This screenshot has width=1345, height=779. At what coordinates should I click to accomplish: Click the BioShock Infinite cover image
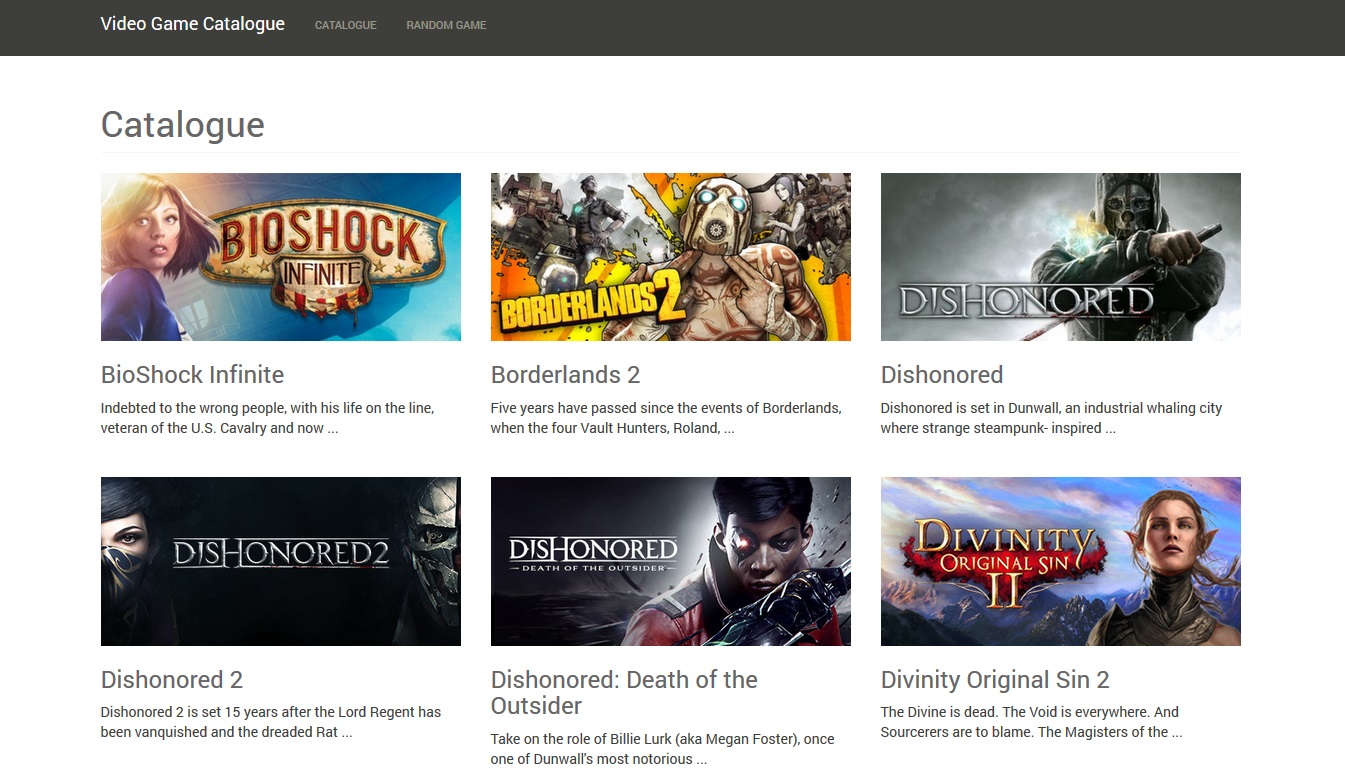tap(280, 256)
